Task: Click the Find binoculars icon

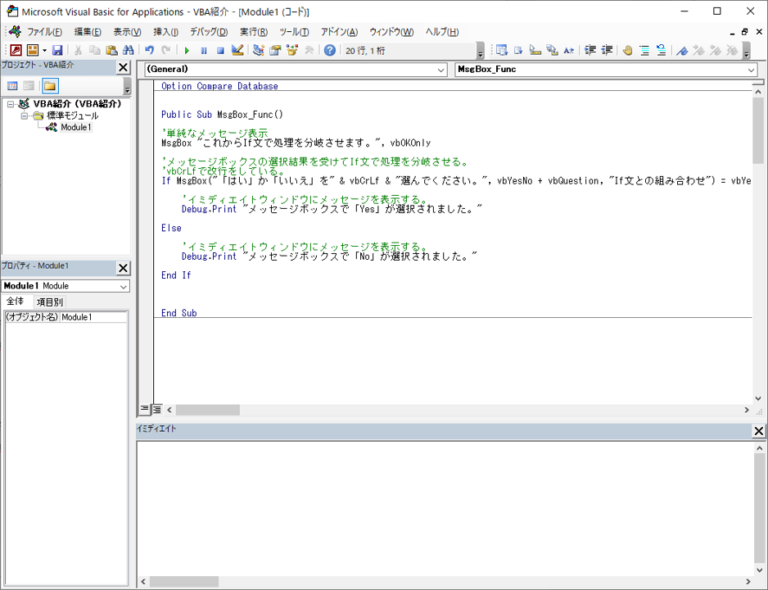Action: point(128,50)
